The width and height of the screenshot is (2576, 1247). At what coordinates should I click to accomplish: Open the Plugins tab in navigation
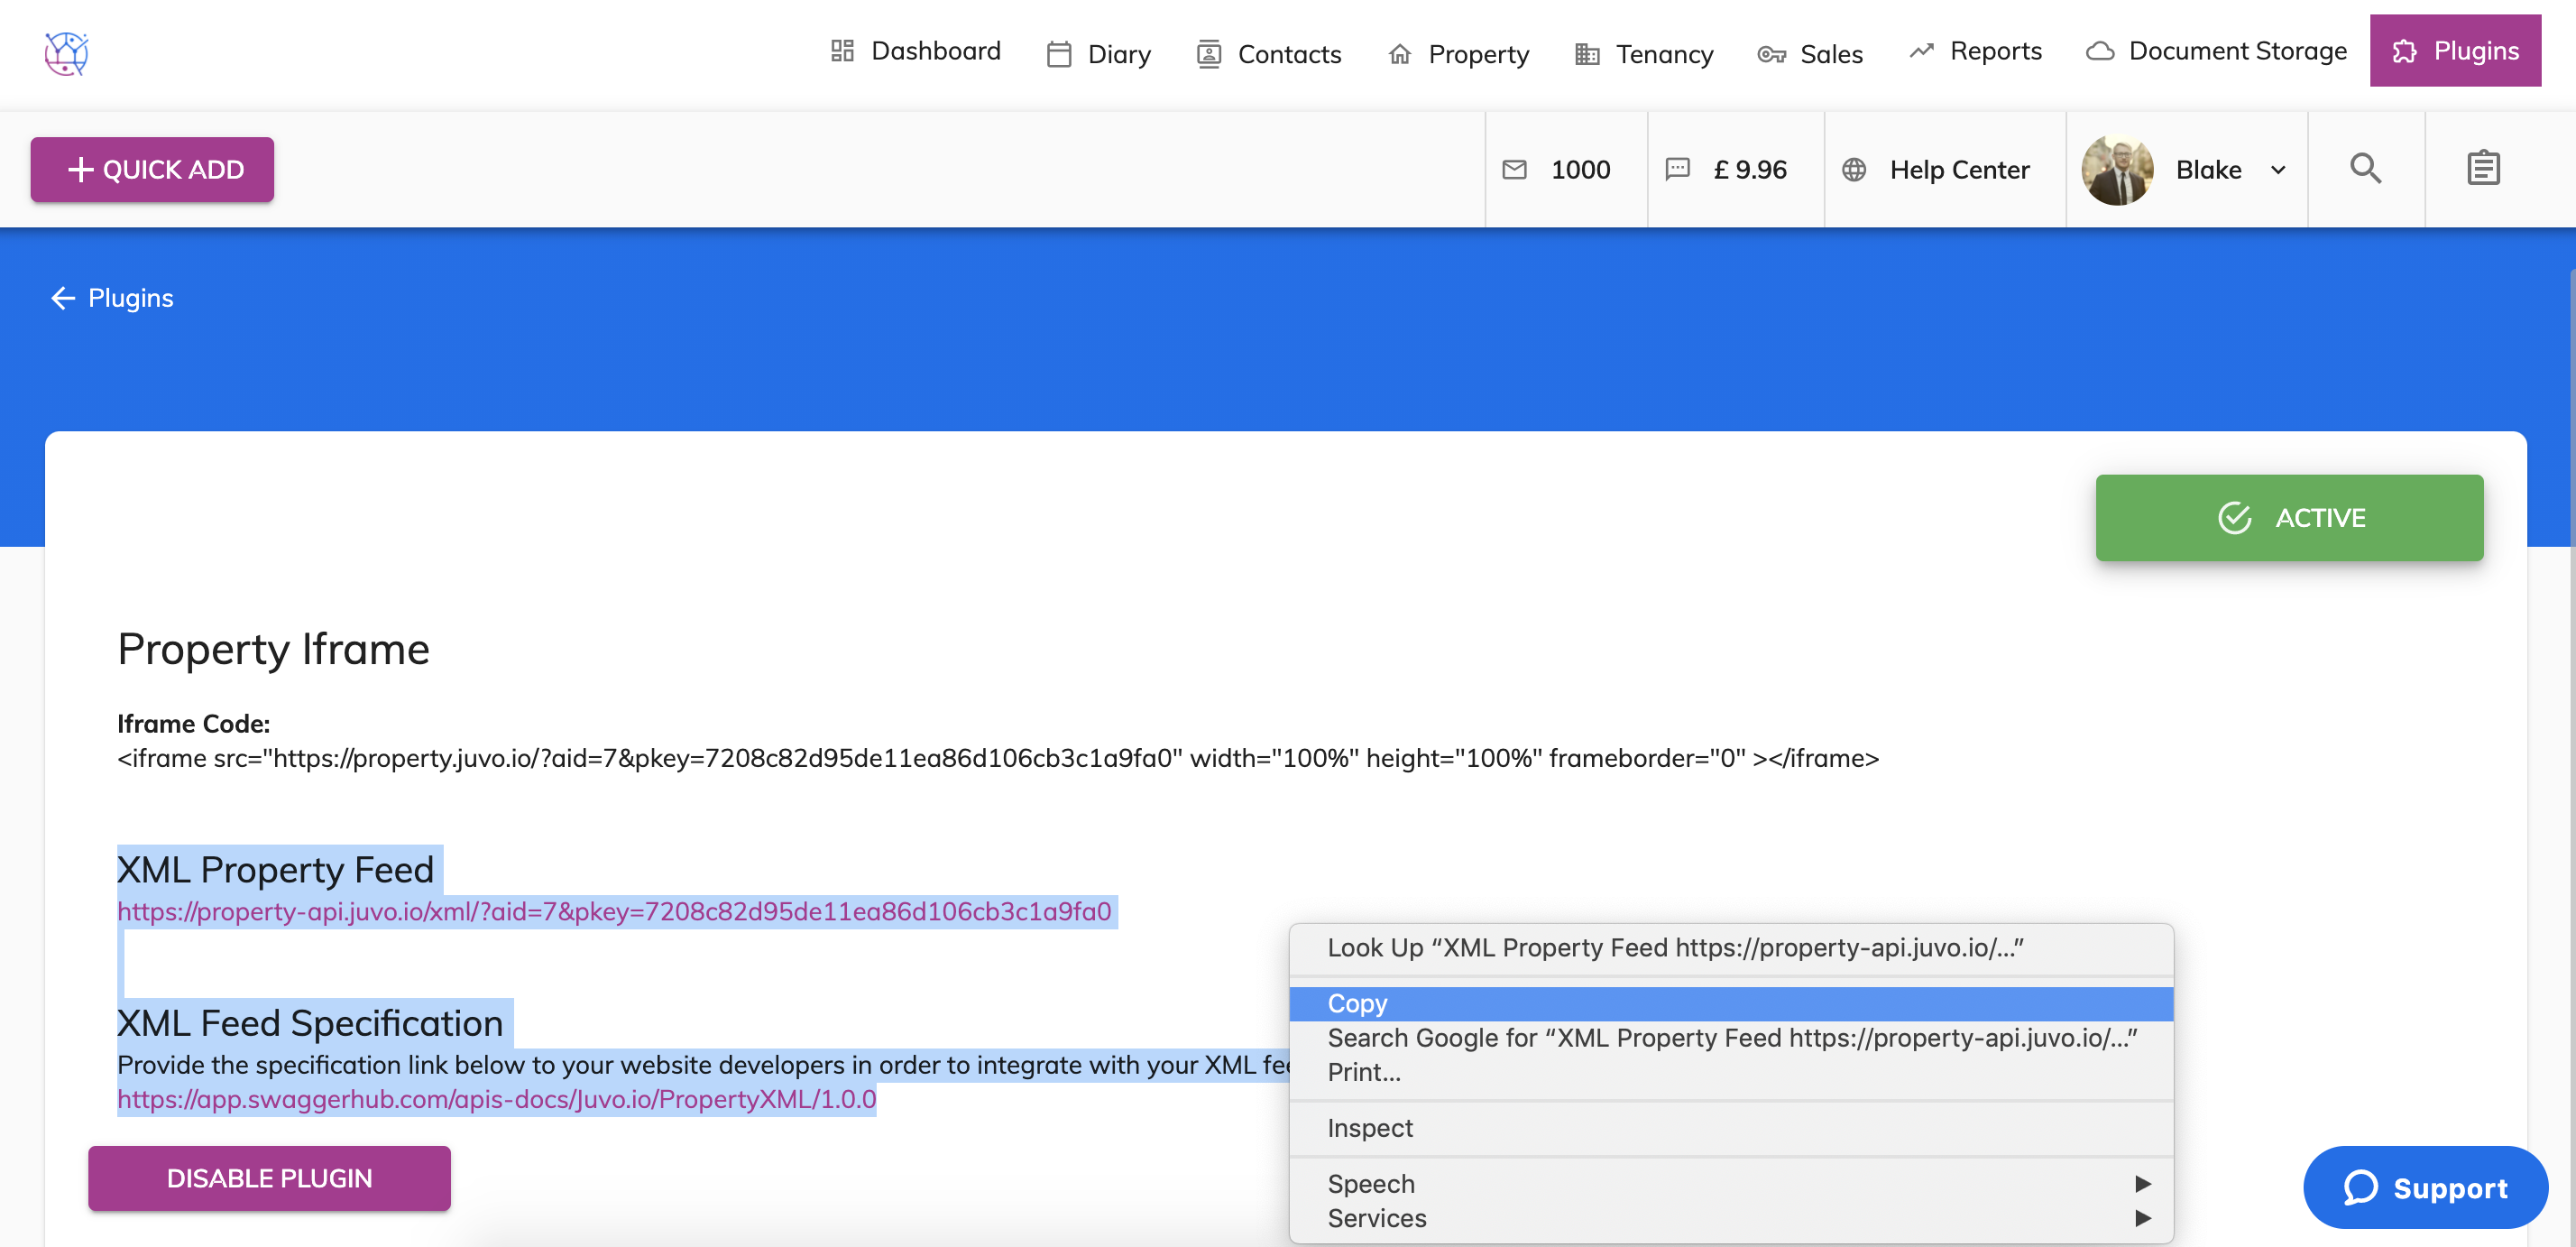click(2454, 51)
